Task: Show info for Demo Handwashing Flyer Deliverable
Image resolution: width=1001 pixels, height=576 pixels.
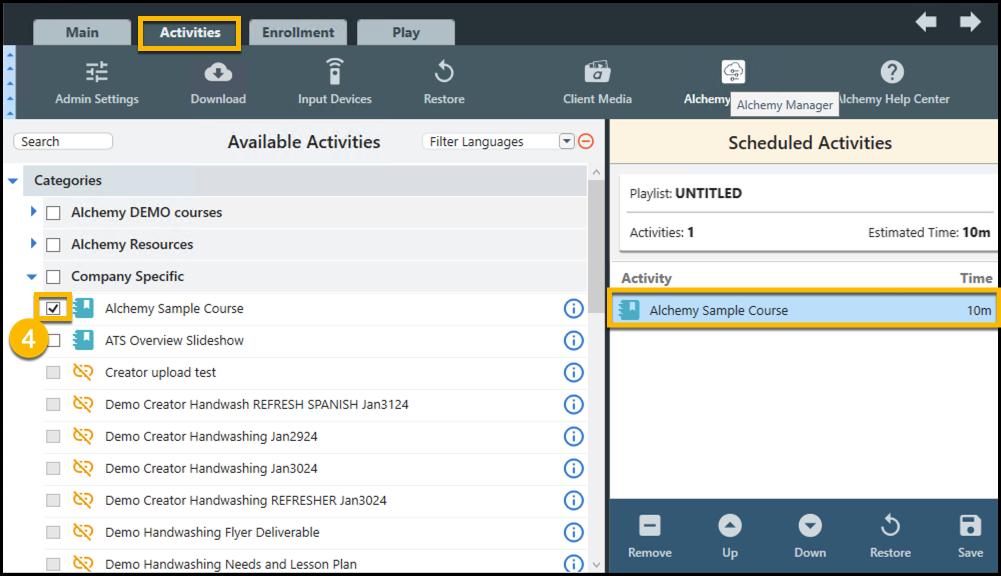Action: click(573, 532)
